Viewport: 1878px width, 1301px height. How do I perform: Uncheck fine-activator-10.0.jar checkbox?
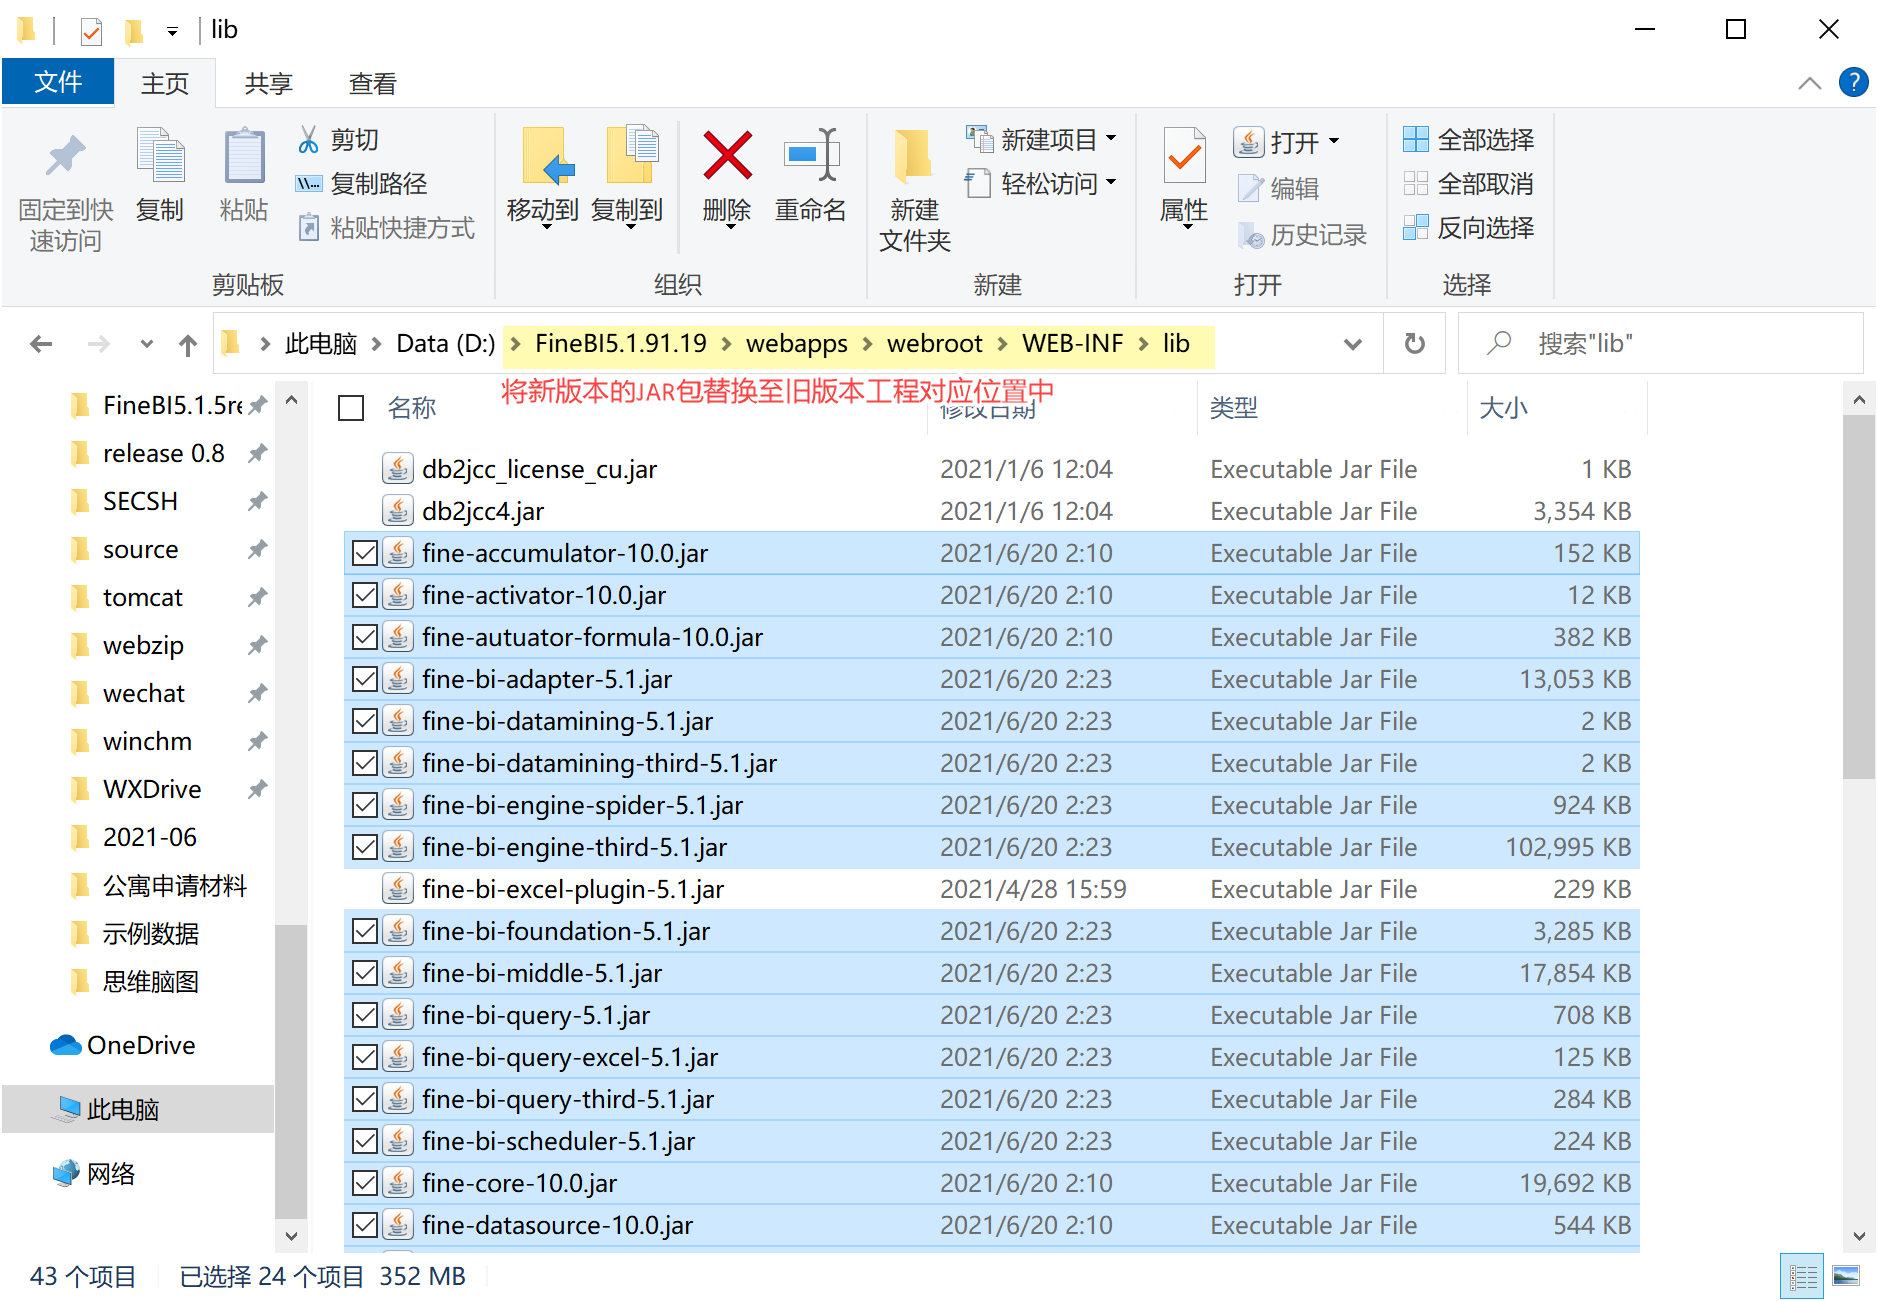point(365,595)
